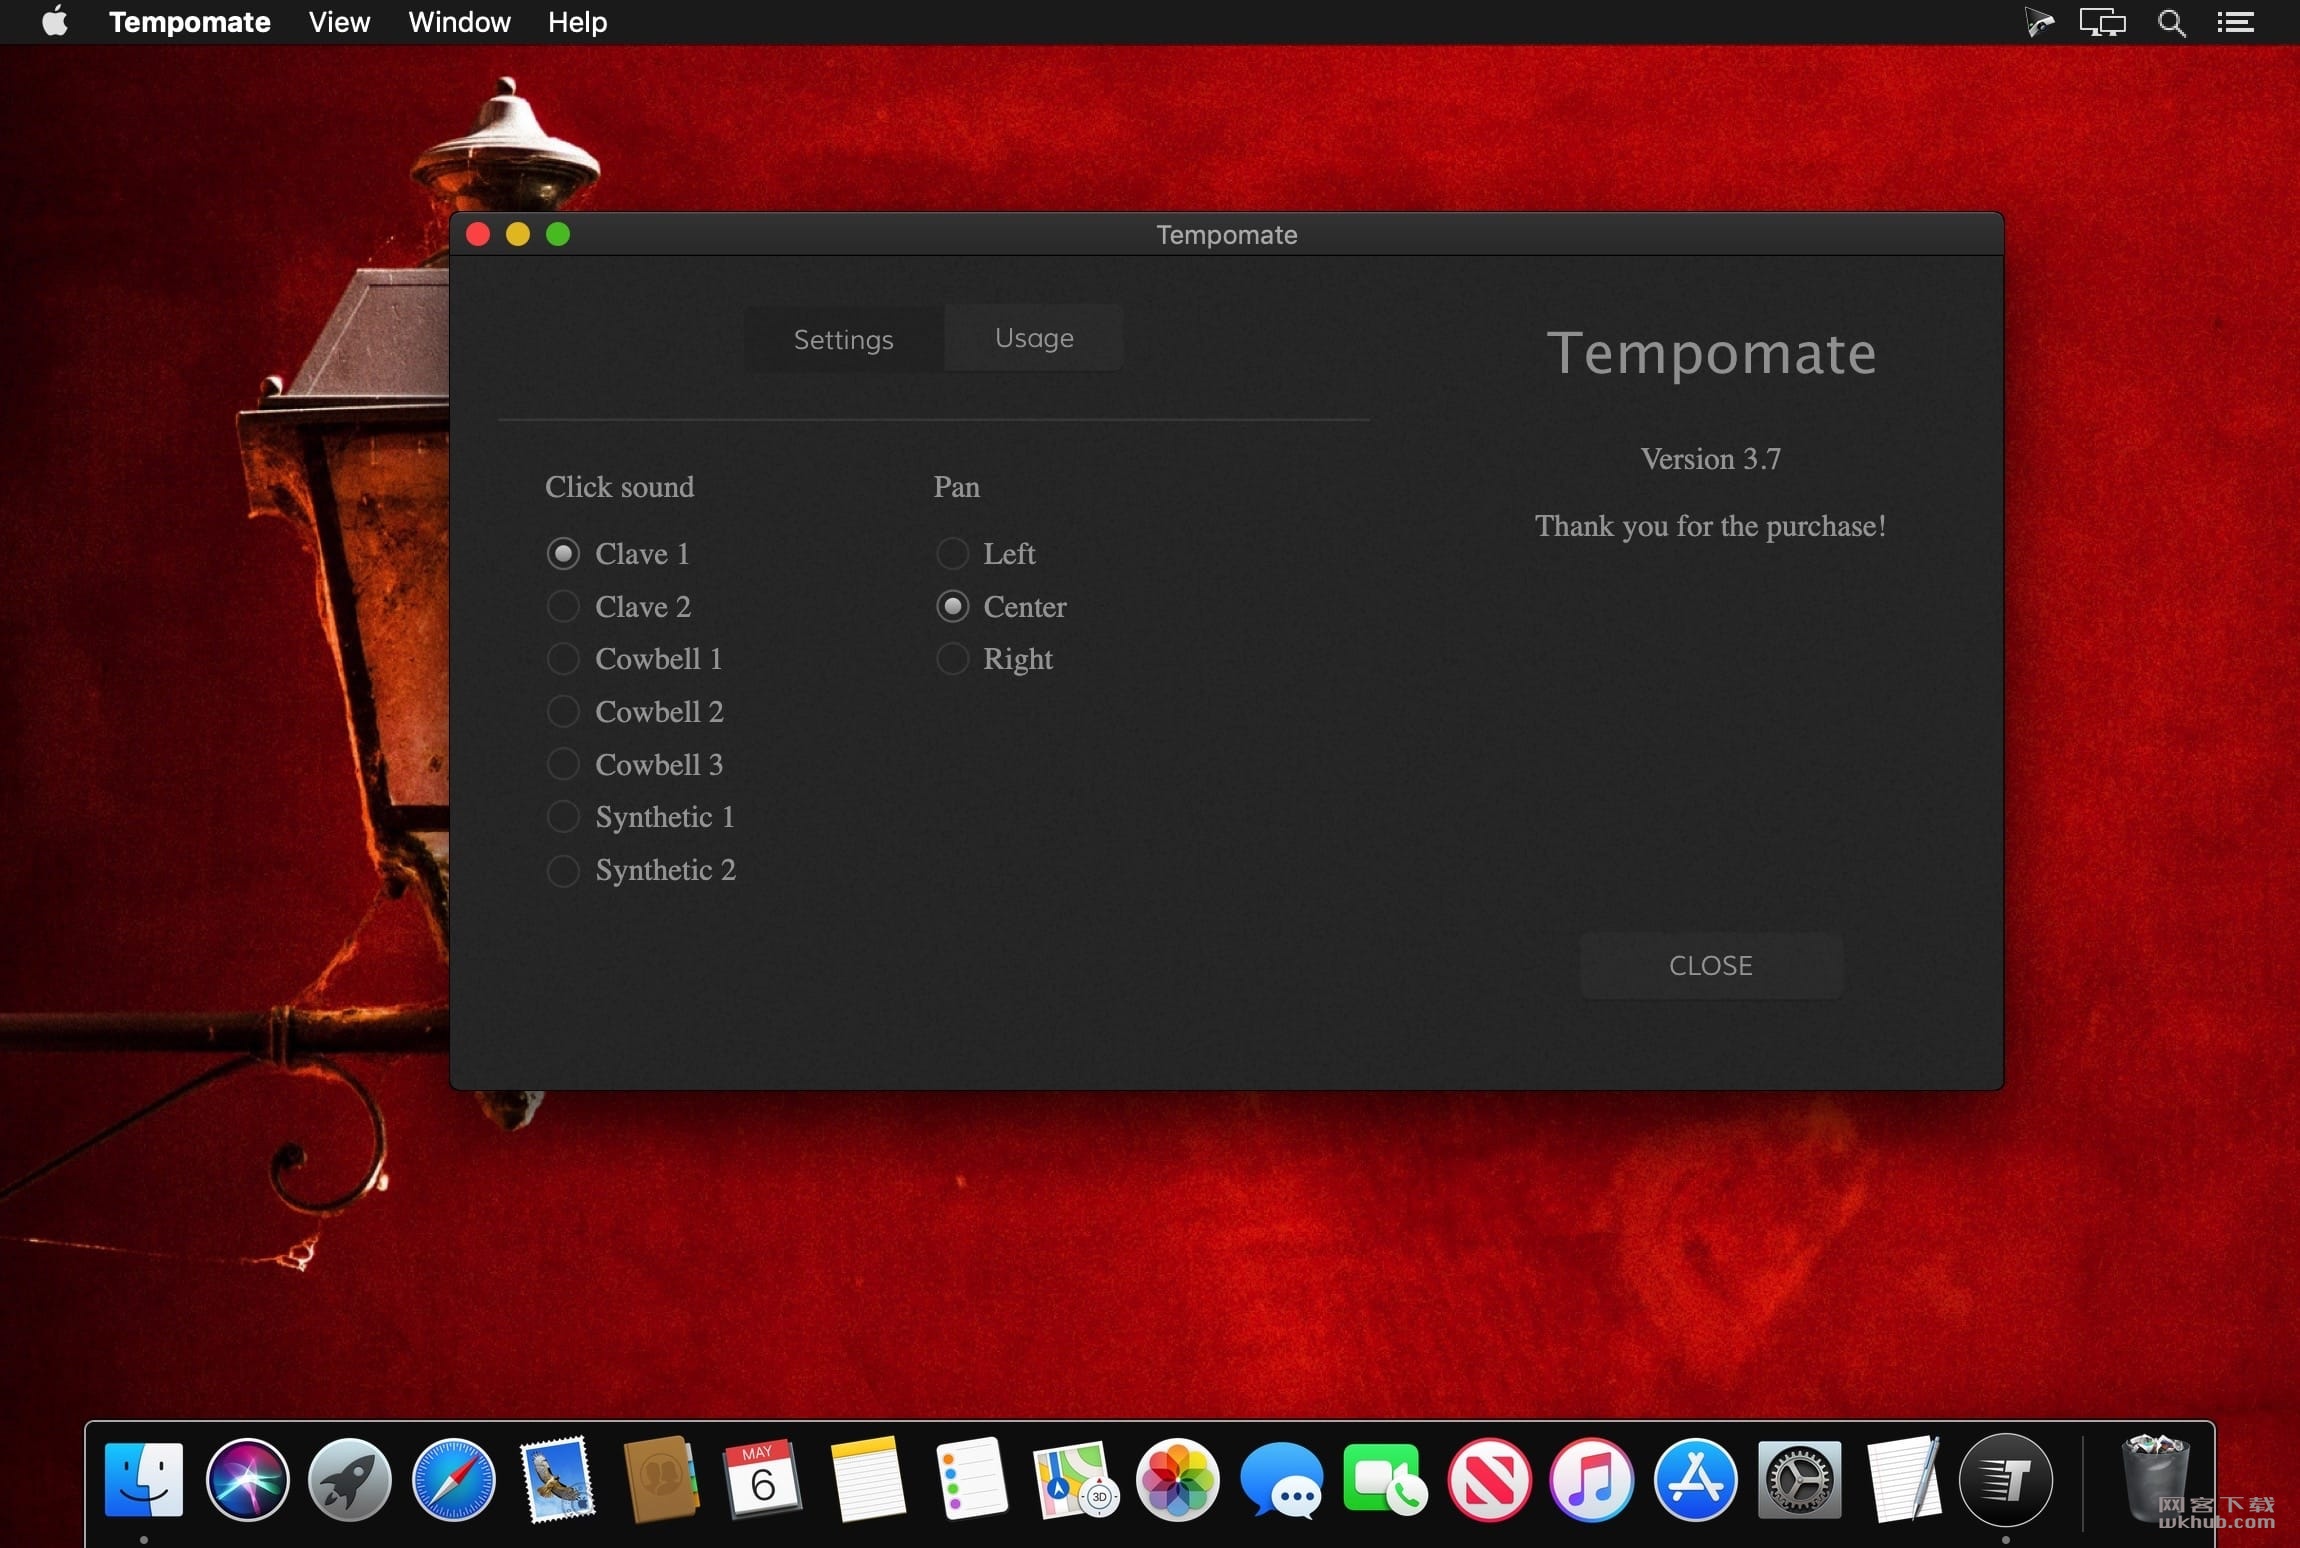Click the 'Thank you for the purchase!' text
This screenshot has width=2300, height=1548.
click(1711, 526)
